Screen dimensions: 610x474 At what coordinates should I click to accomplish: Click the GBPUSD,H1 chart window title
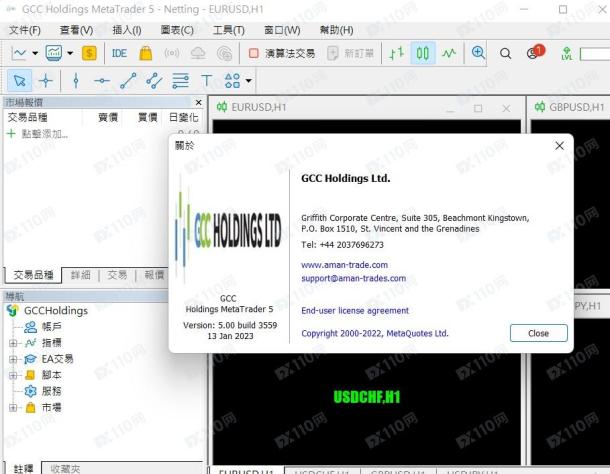[577, 107]
